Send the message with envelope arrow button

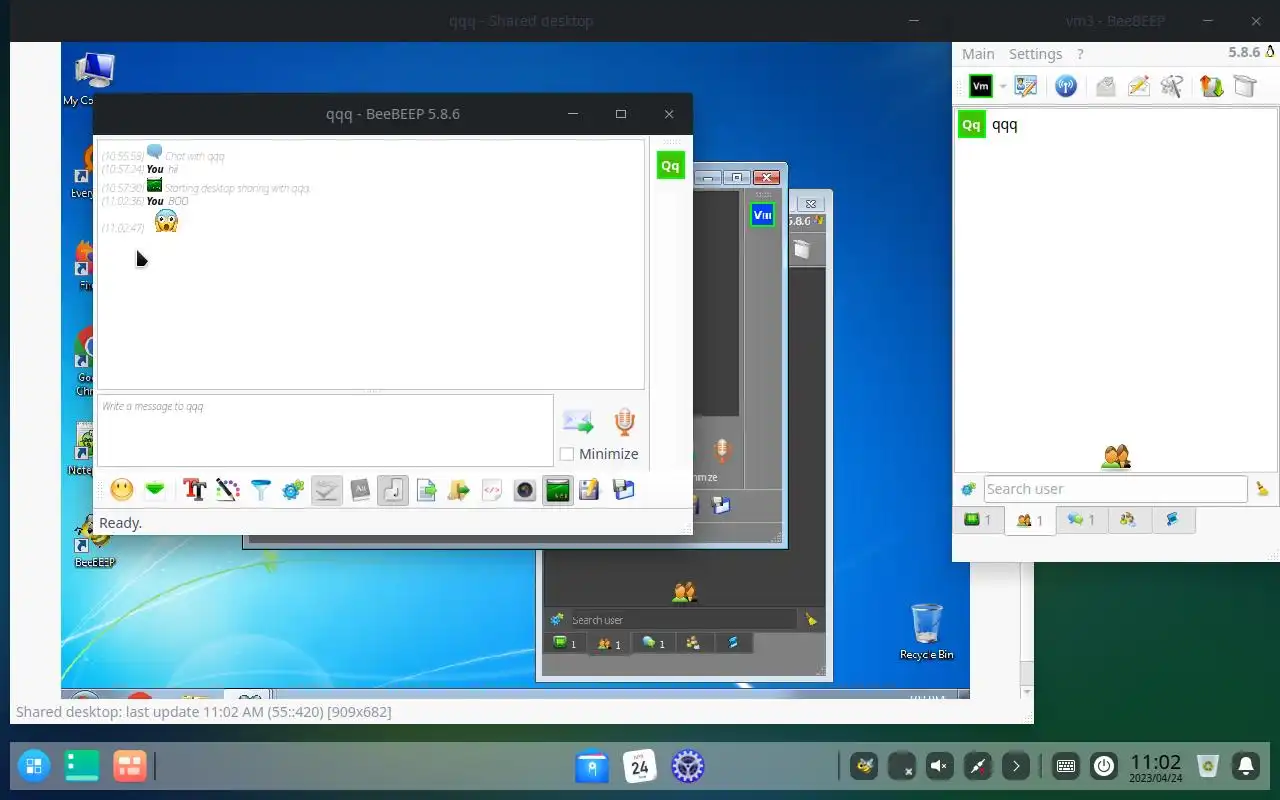[578, 422]
